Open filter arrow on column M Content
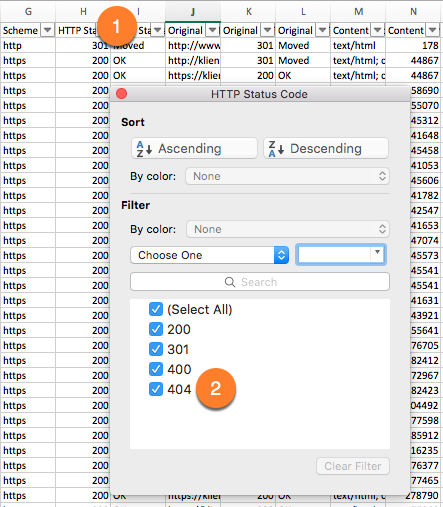The image size is (443, 507). [377, 30]
